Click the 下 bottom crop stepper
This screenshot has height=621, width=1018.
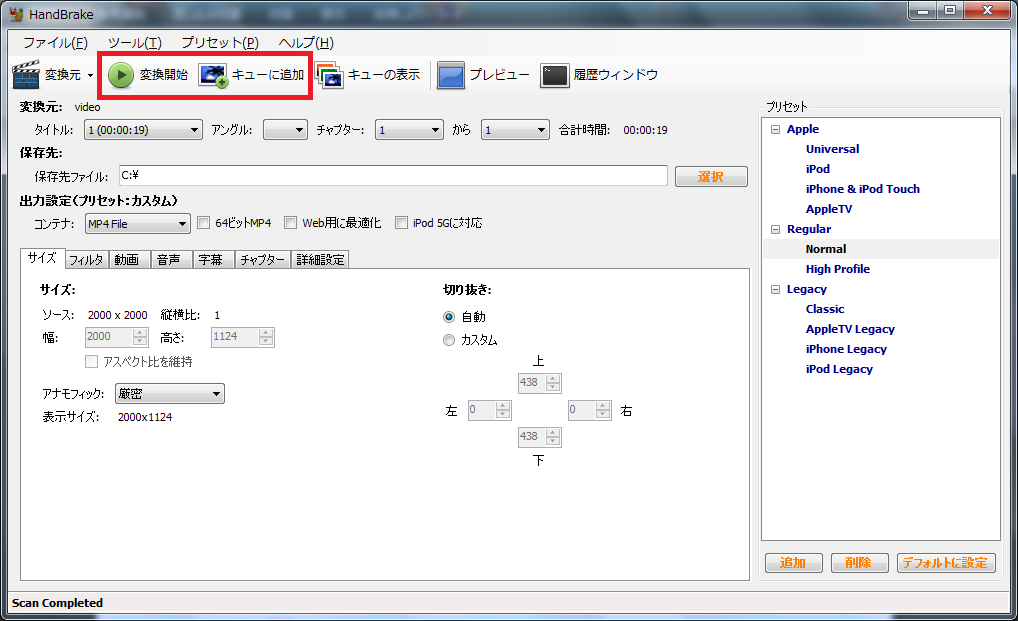(x=540, y=437)
